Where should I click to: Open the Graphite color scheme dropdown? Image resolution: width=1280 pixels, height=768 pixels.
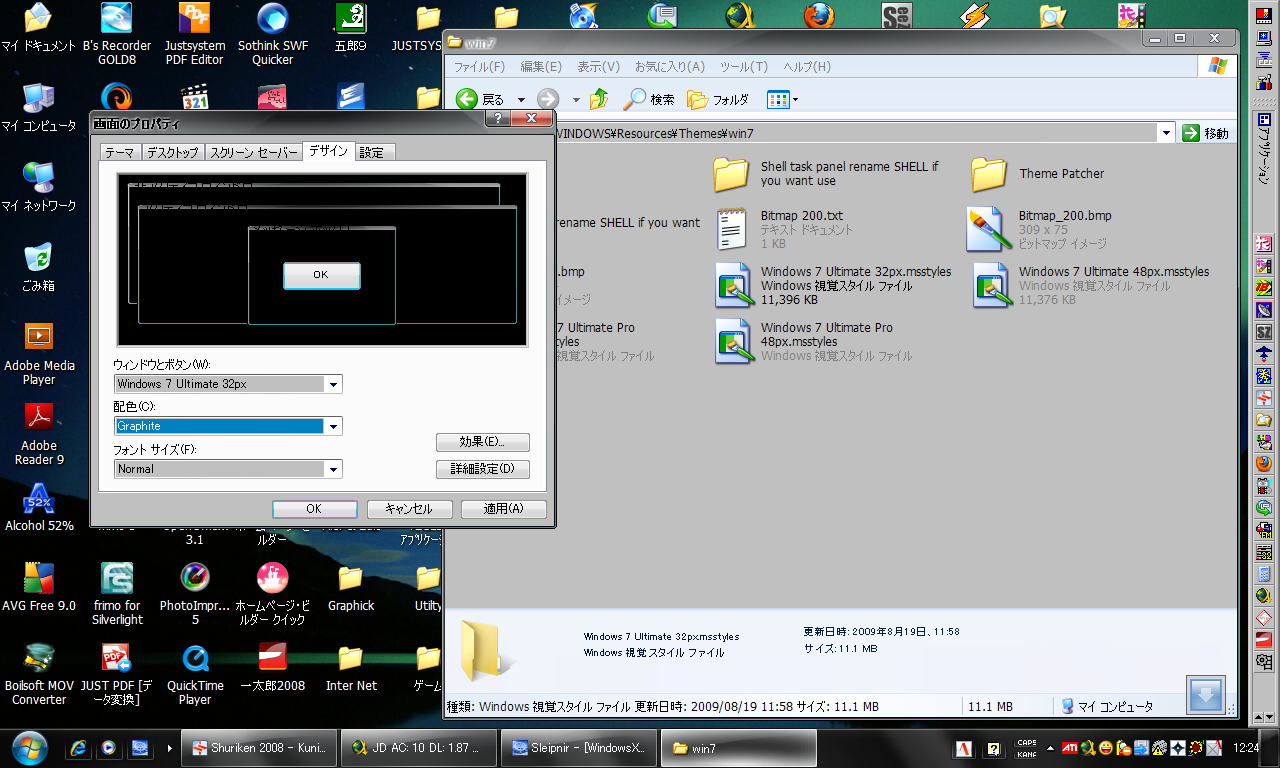333,426
